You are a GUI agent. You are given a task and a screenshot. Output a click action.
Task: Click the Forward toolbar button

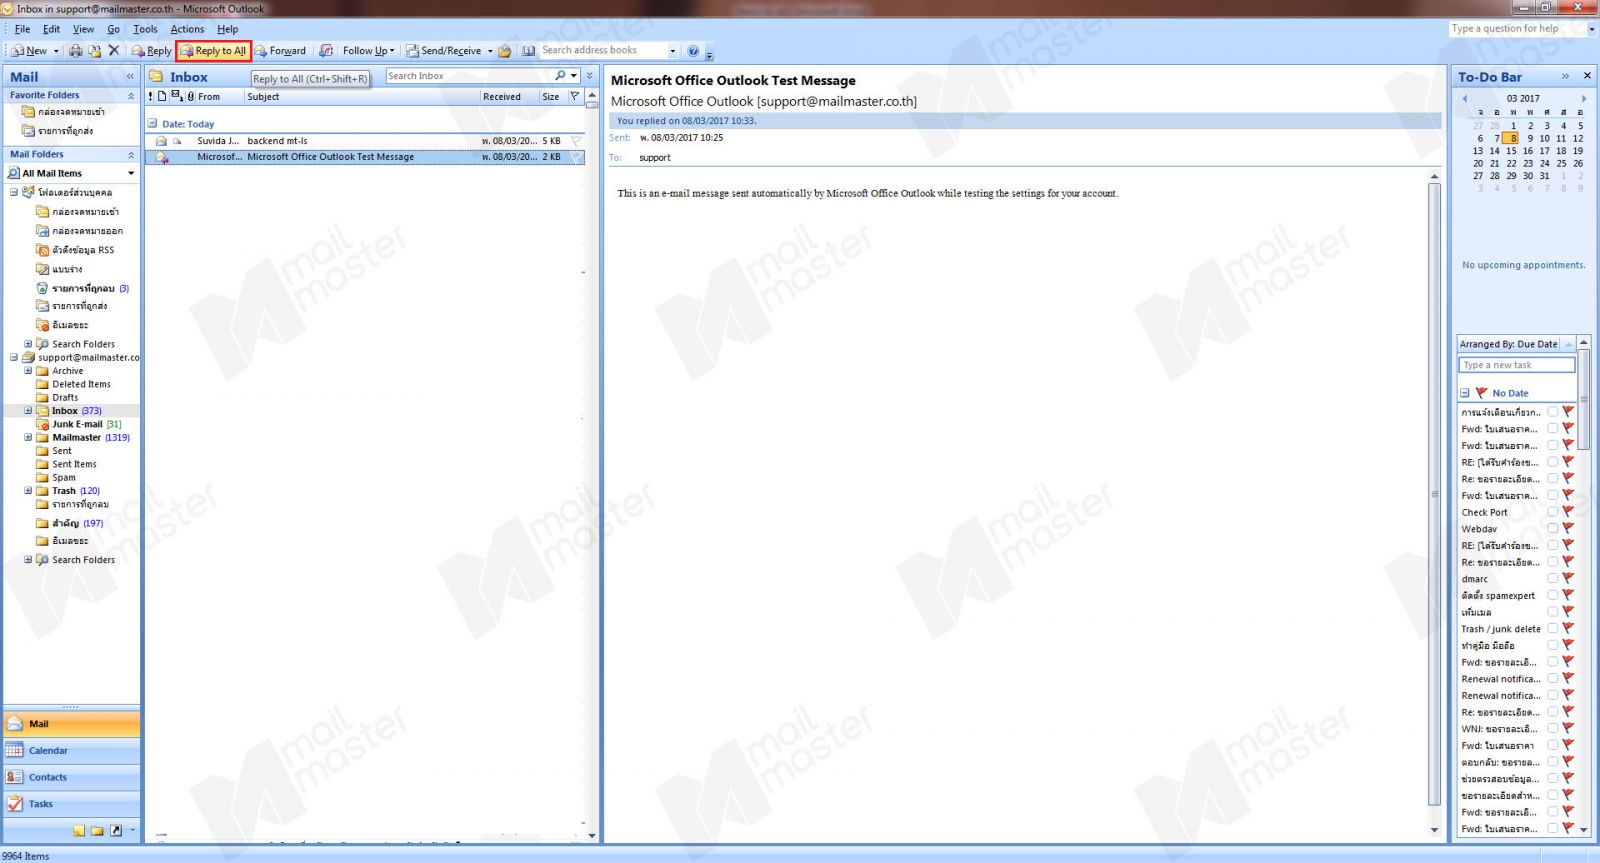click(x=280, y=50)
